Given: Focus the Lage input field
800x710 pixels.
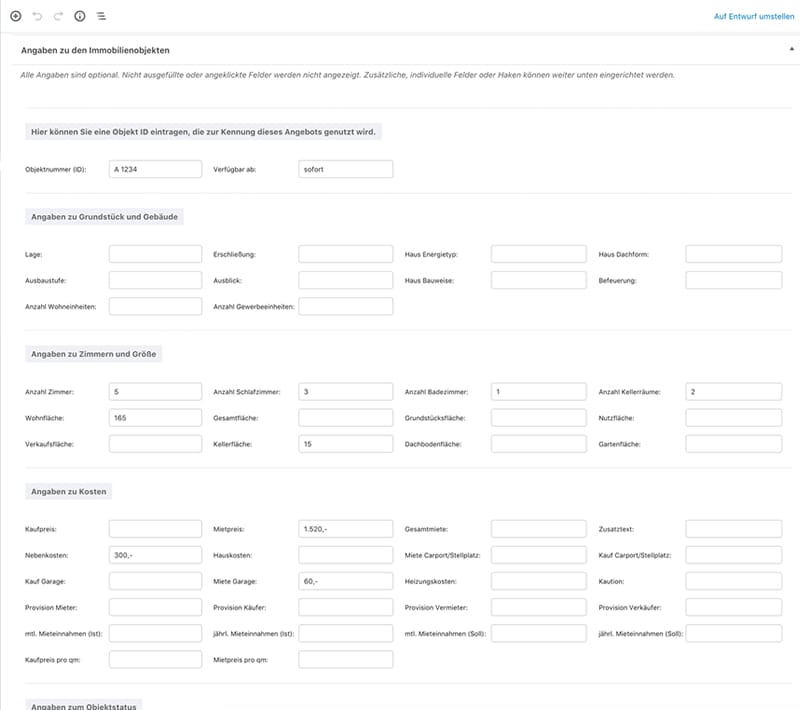Looking at the screenshot, I should click(x=155, y=254).
